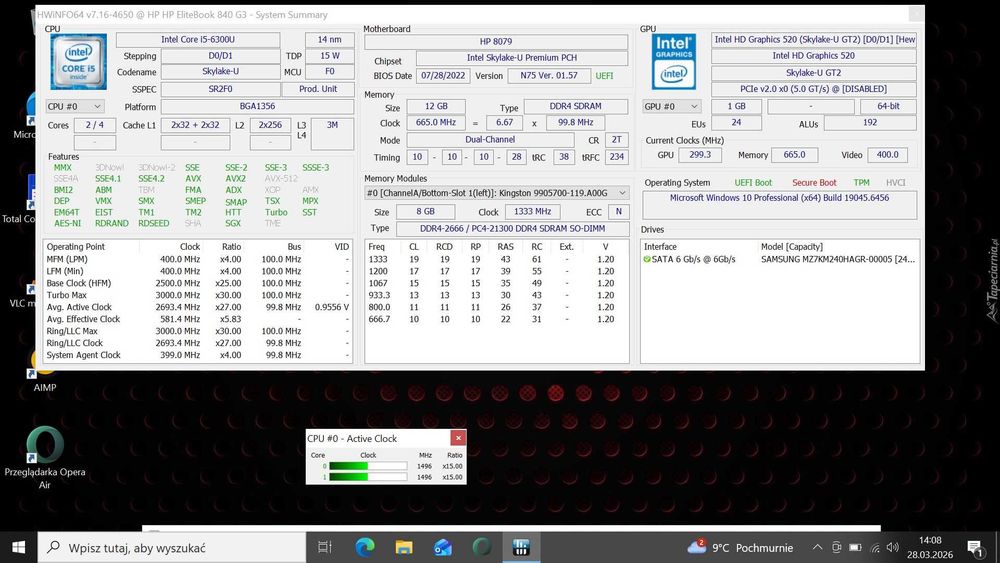Open the weather widget showing 9°C Pochmurnie

[740, 547]
